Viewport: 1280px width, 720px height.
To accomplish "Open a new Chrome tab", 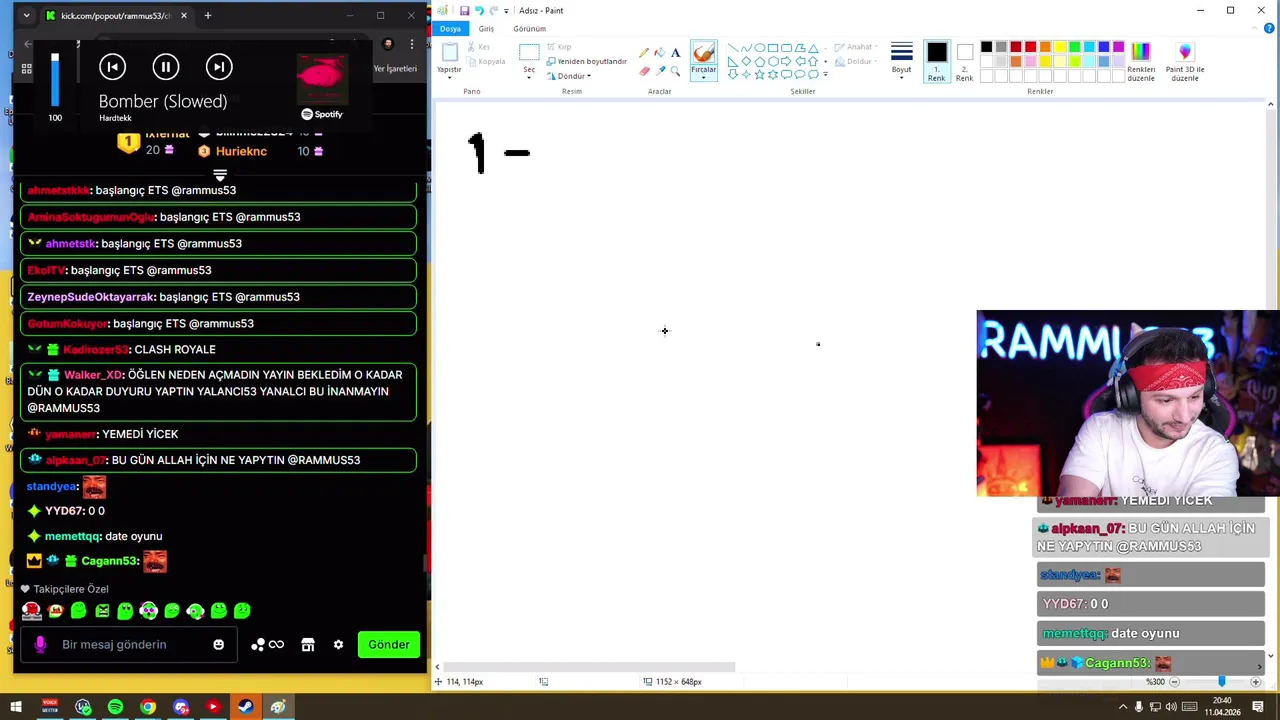I will (x=208, y=15).
